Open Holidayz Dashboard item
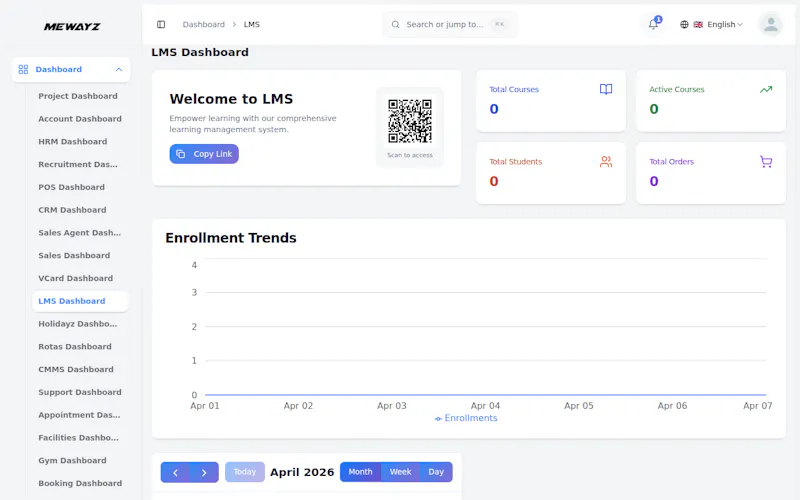Screen dimensions: 800x500 [78, 324]
